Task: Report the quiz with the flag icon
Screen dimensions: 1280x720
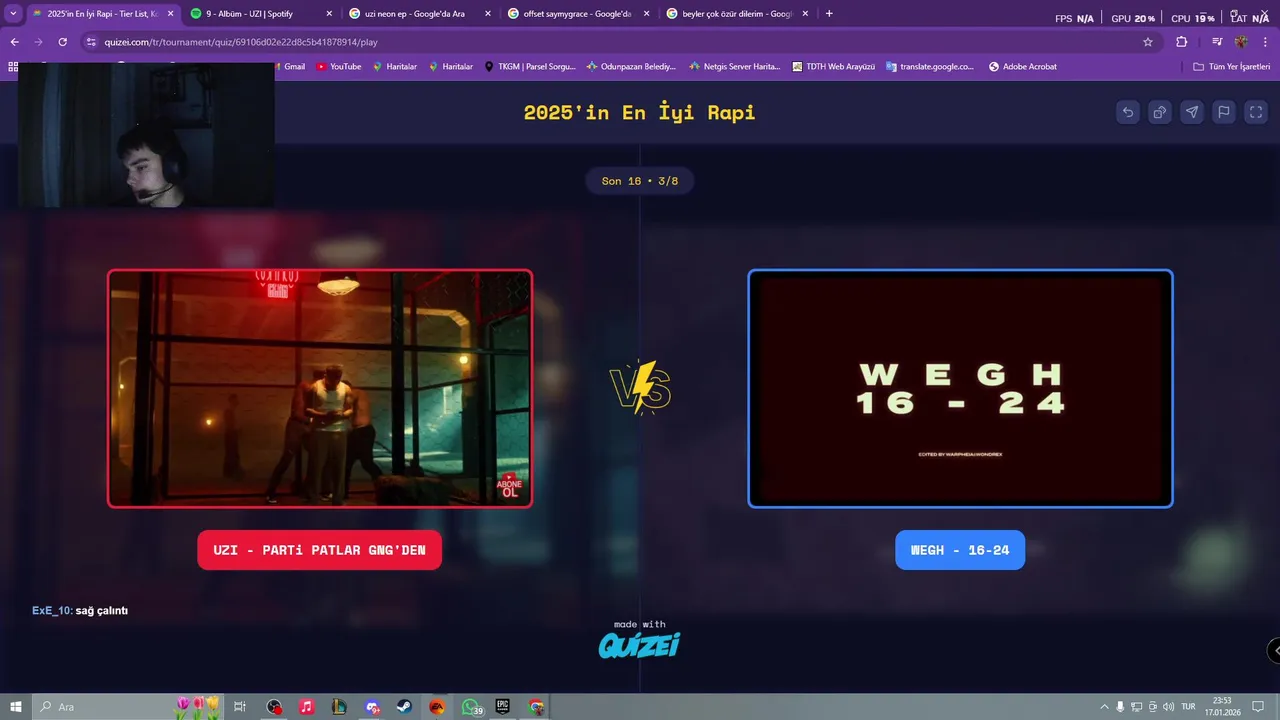Action: [x=1224, y=112]
